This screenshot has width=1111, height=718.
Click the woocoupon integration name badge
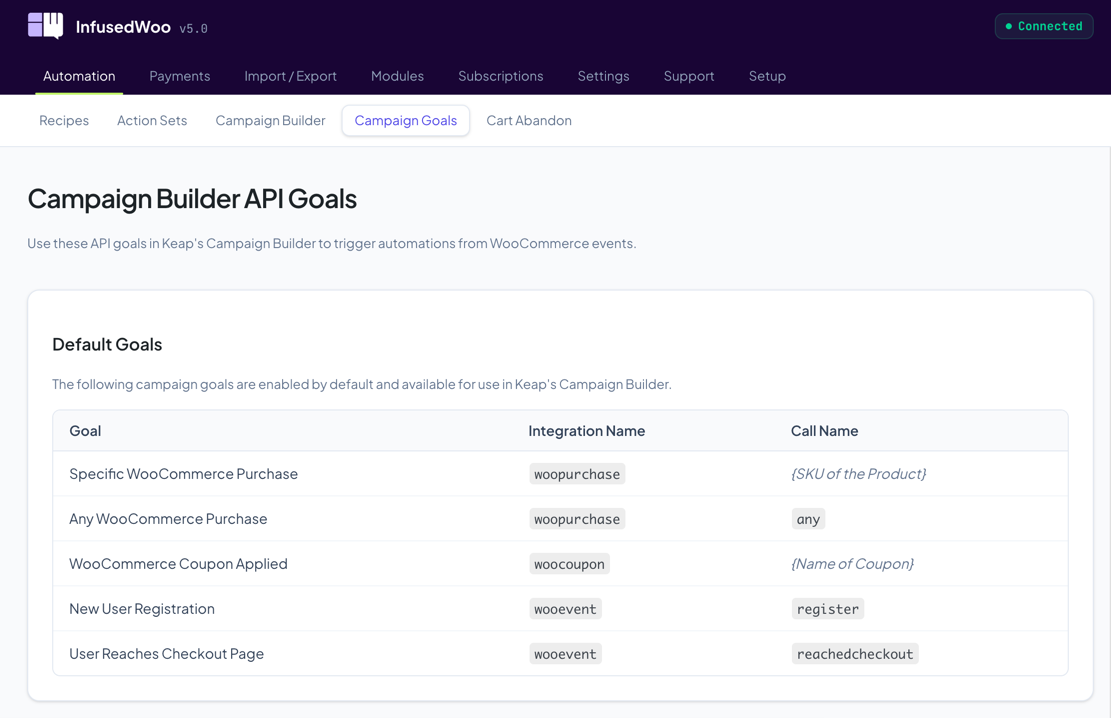pyautogui.click(x=569, y=564)
